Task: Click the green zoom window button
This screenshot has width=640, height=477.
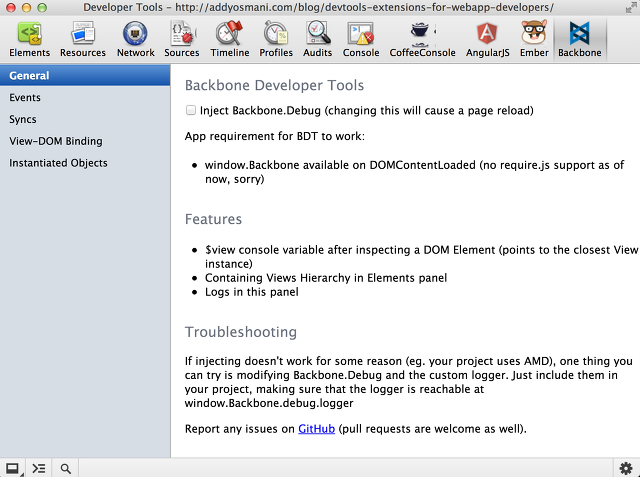Action: click(42, 7)
